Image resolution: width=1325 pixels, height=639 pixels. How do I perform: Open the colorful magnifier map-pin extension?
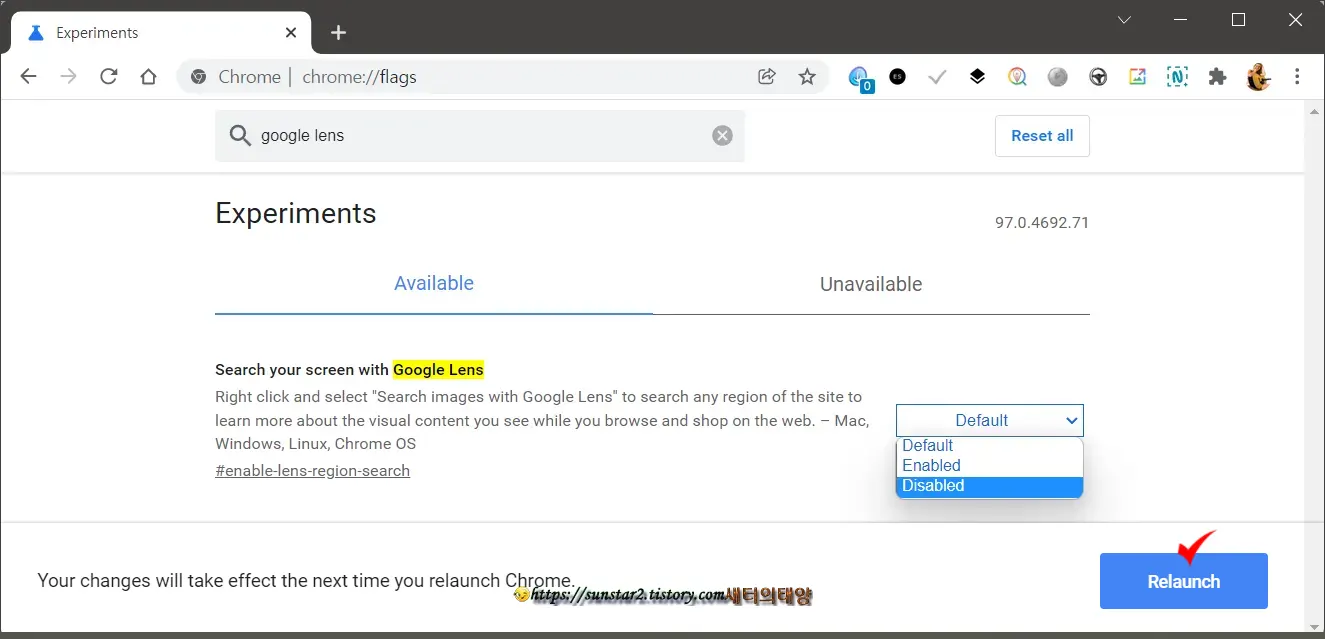[1017, 77]
